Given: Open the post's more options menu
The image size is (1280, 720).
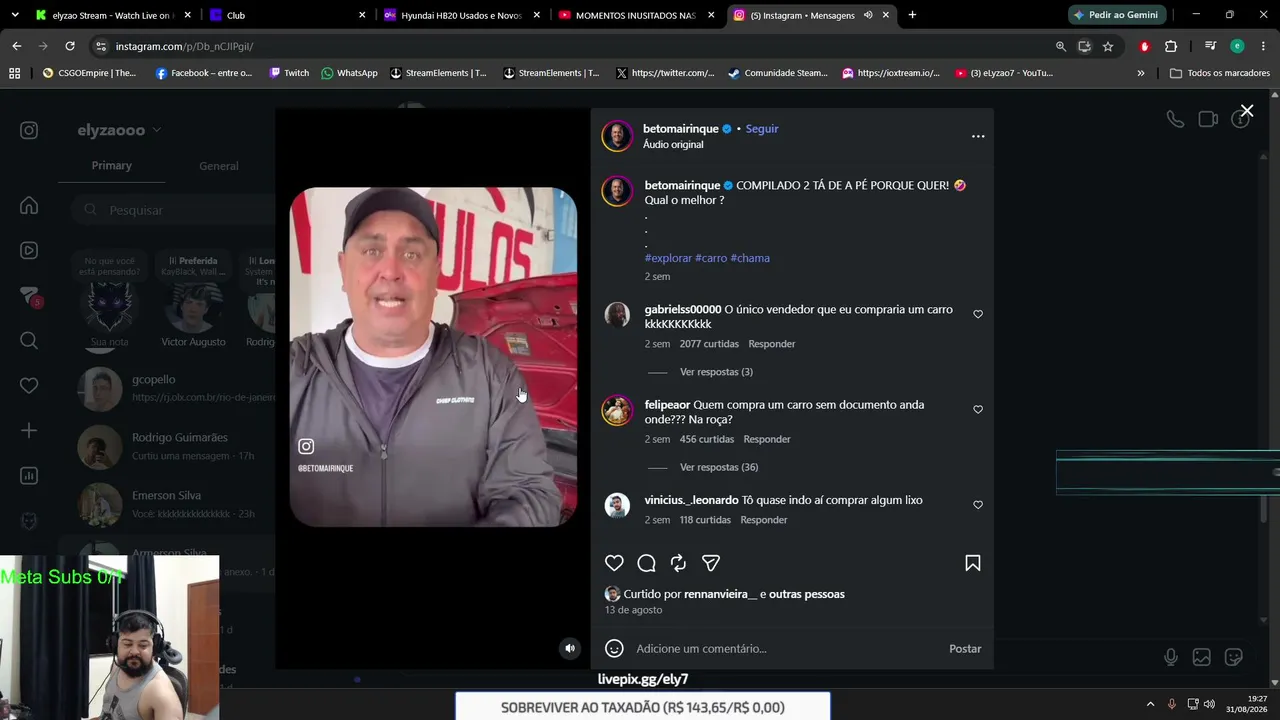Looking at the screenshot, I should (978, 136).
